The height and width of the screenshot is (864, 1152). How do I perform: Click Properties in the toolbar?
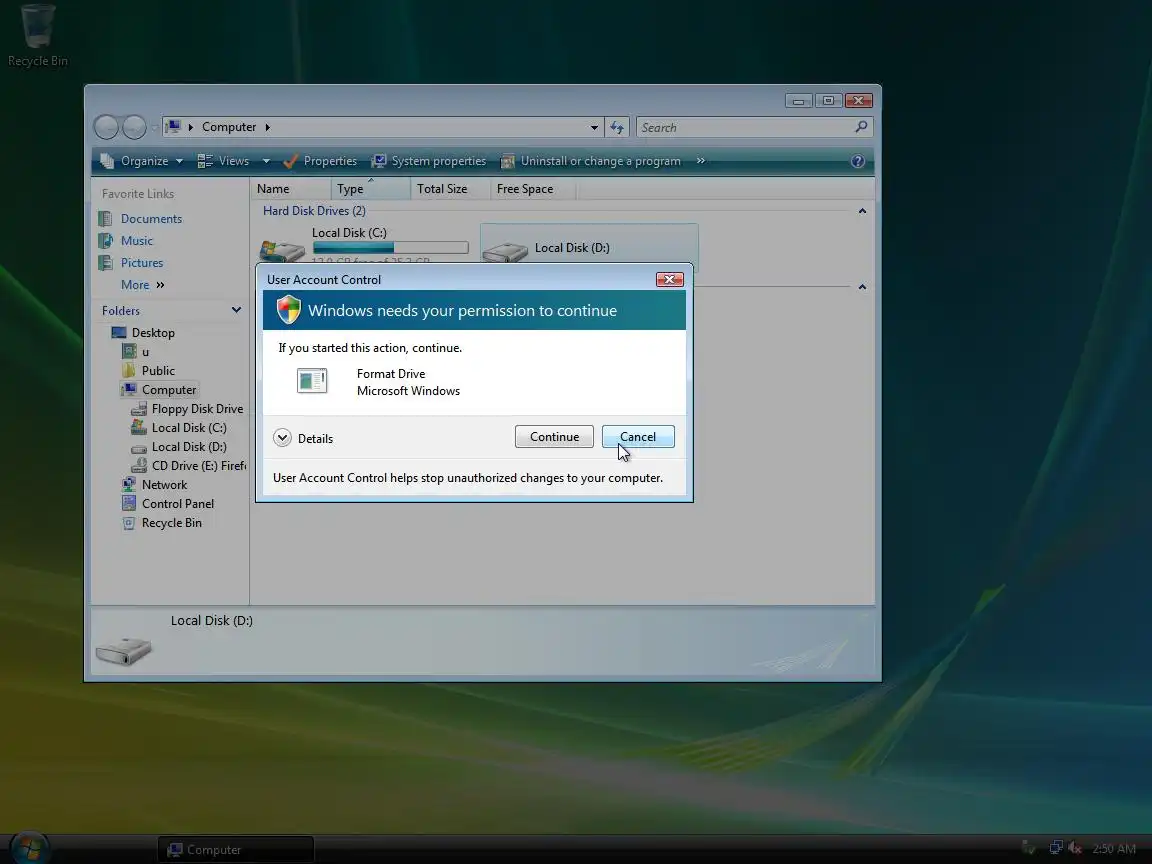click(x=320, y=161)
